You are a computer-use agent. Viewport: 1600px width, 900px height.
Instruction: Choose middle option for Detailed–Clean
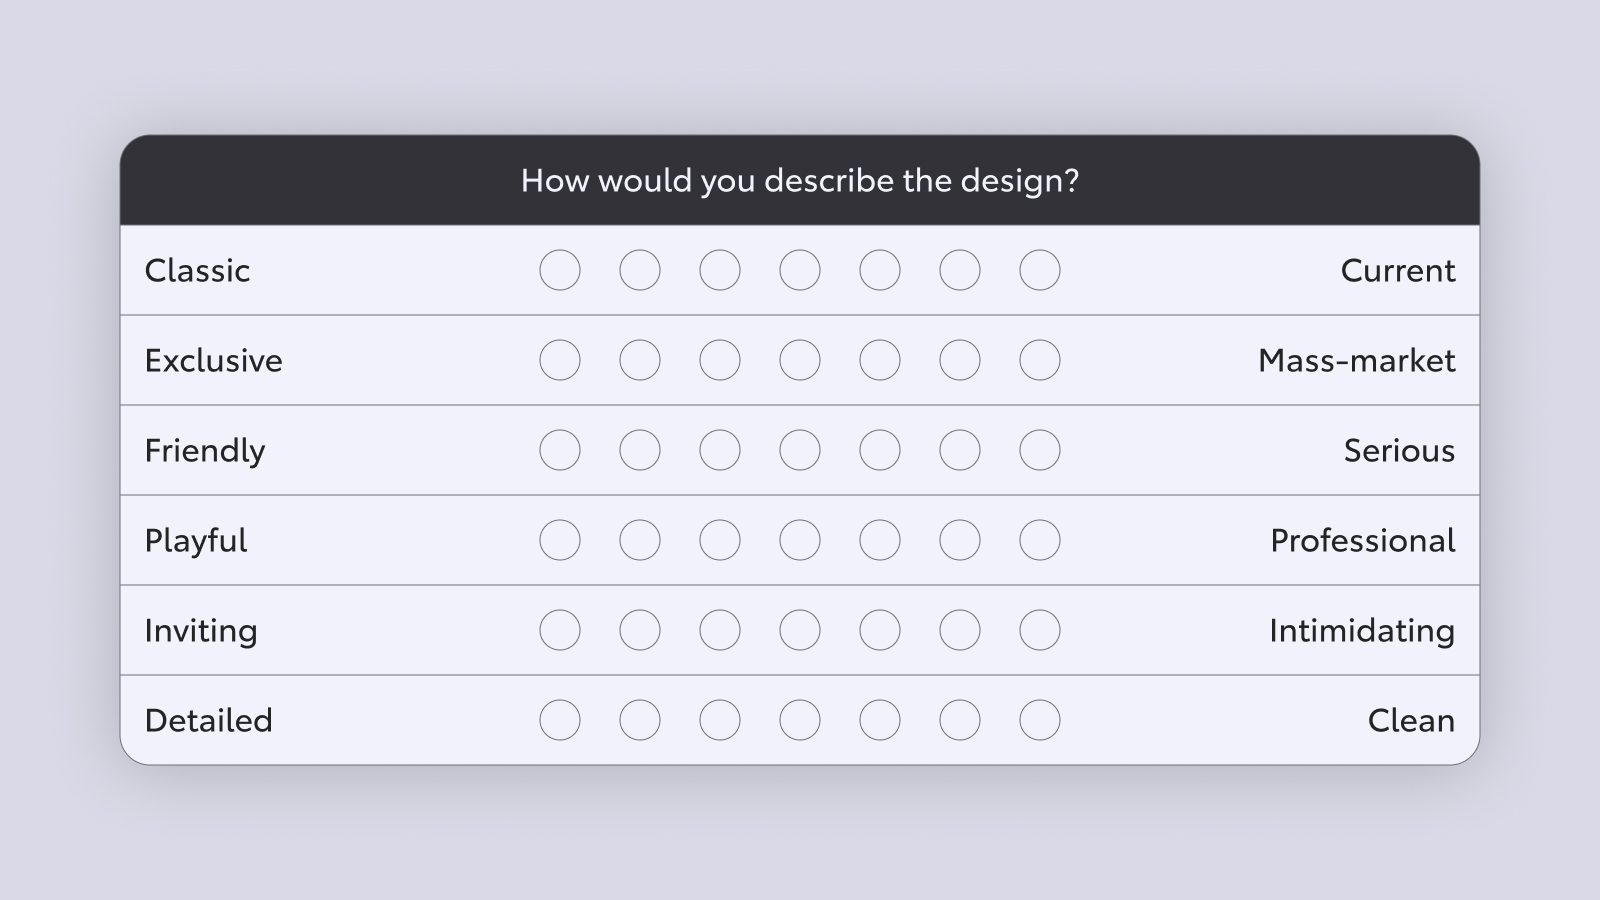point(800,720)
